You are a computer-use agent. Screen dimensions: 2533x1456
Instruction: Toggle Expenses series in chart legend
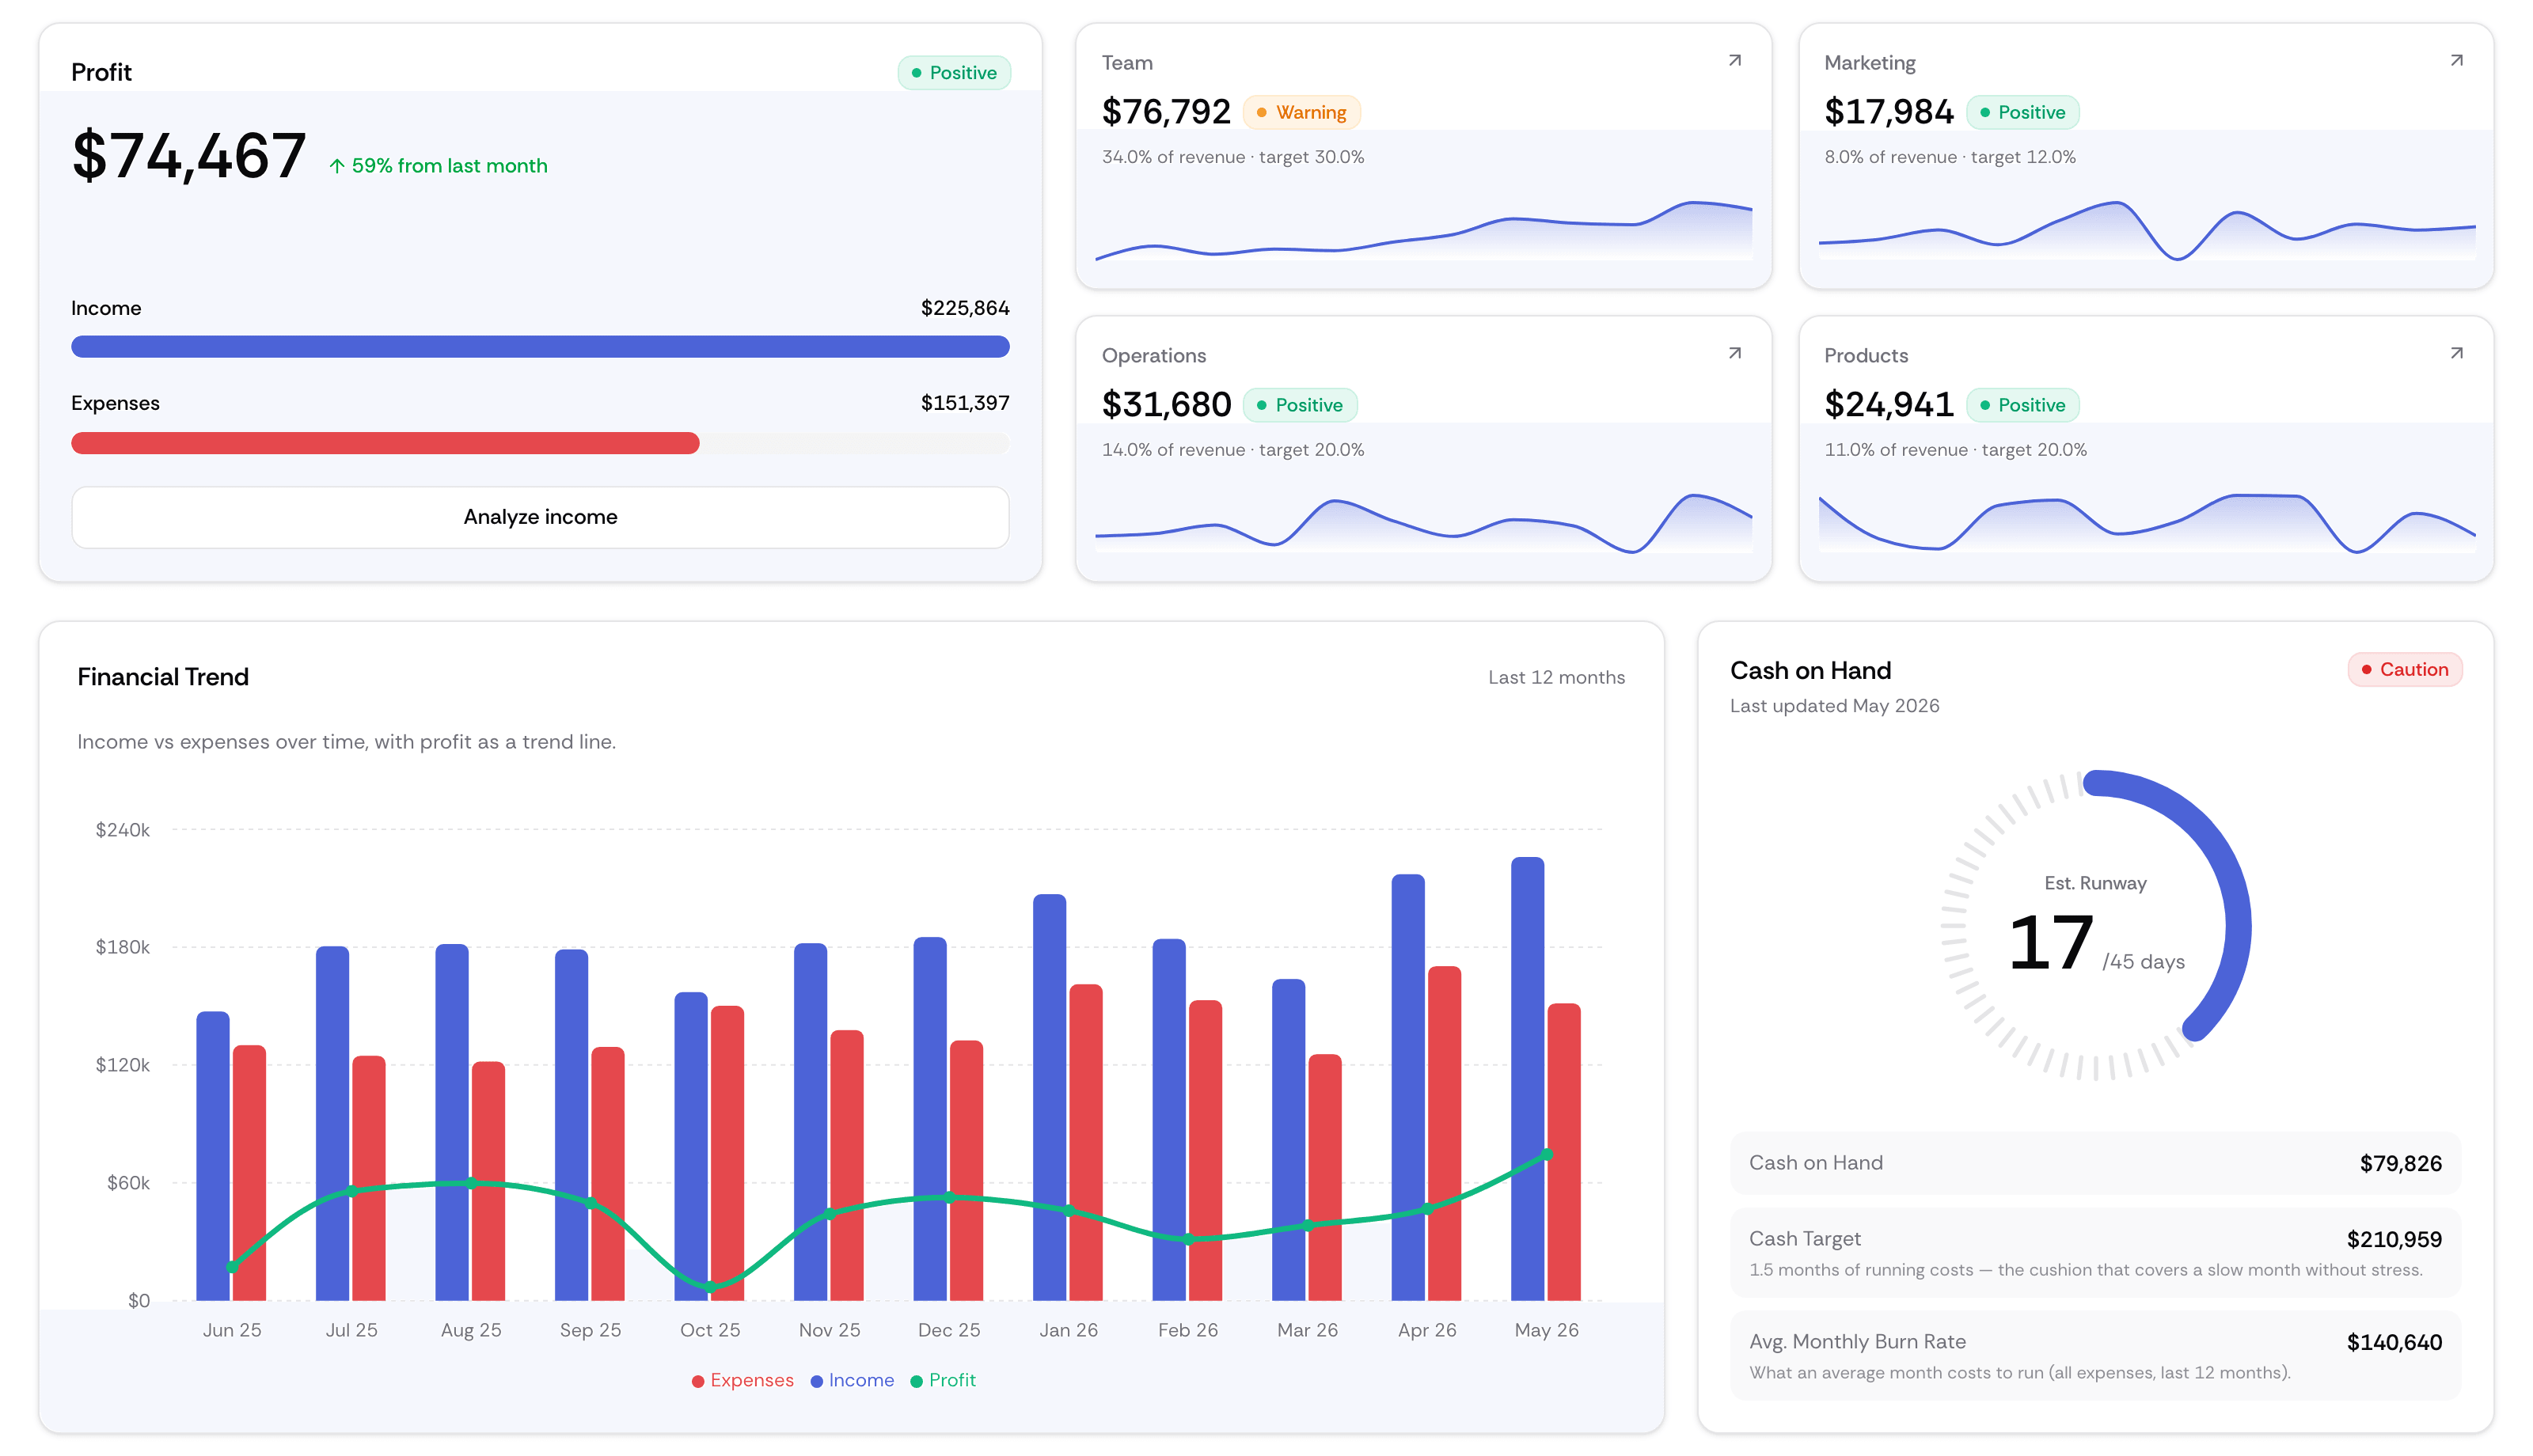pyautogui.click(x=742, y=1380)
